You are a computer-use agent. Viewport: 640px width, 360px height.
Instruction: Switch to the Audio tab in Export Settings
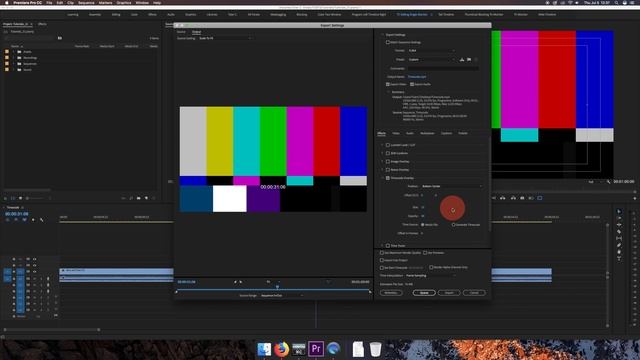pyautogui.click(x=409, y=133)
